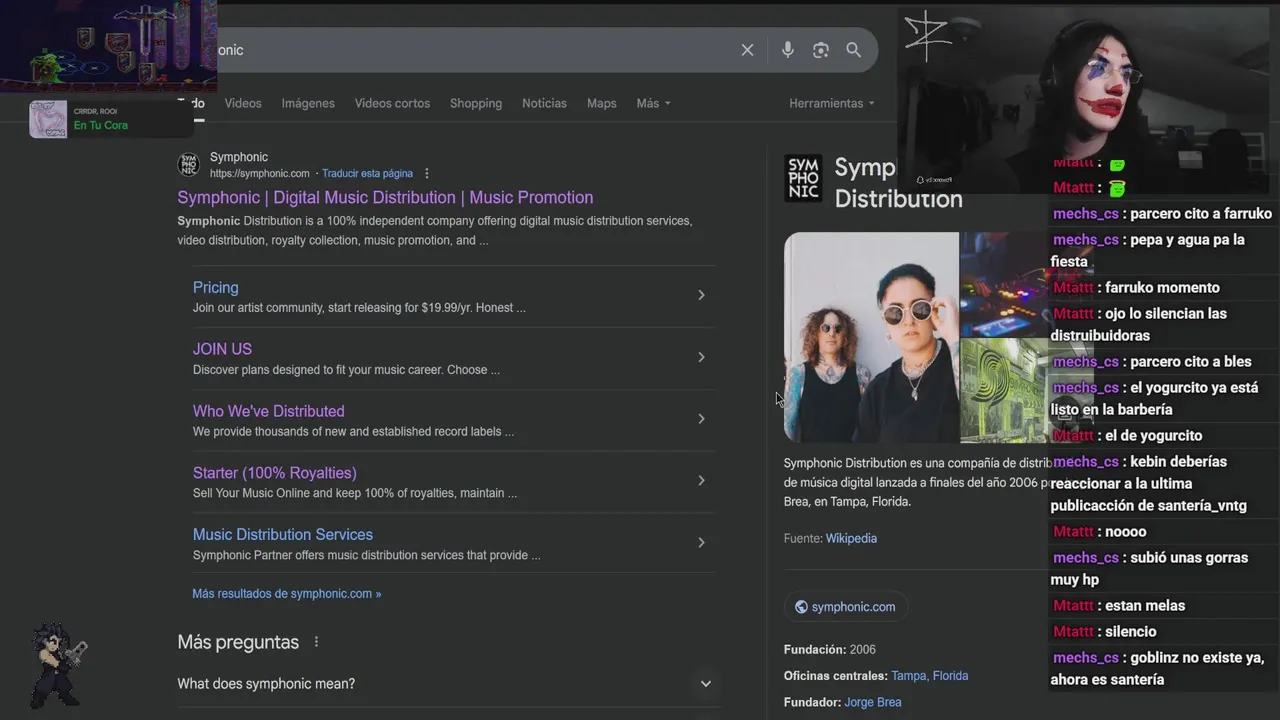The height and width of the screenshot is (720, 1280).
Task: Submit search using magnifying glass icon
Action: click(854, 50)
